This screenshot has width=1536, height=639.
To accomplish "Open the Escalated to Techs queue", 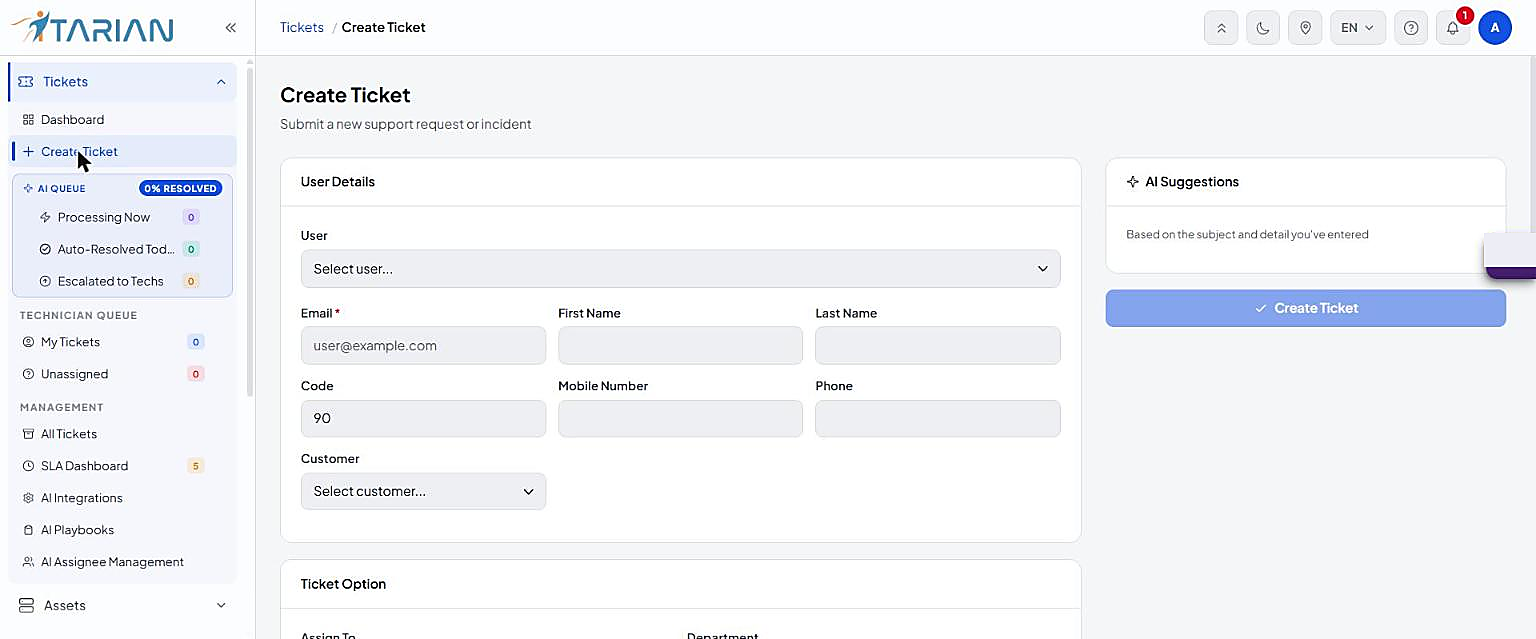I will 122,281.
